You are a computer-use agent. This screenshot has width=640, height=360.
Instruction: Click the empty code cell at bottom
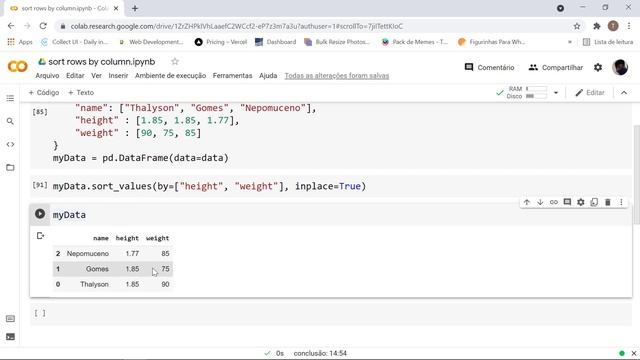(x=331, y=313)
